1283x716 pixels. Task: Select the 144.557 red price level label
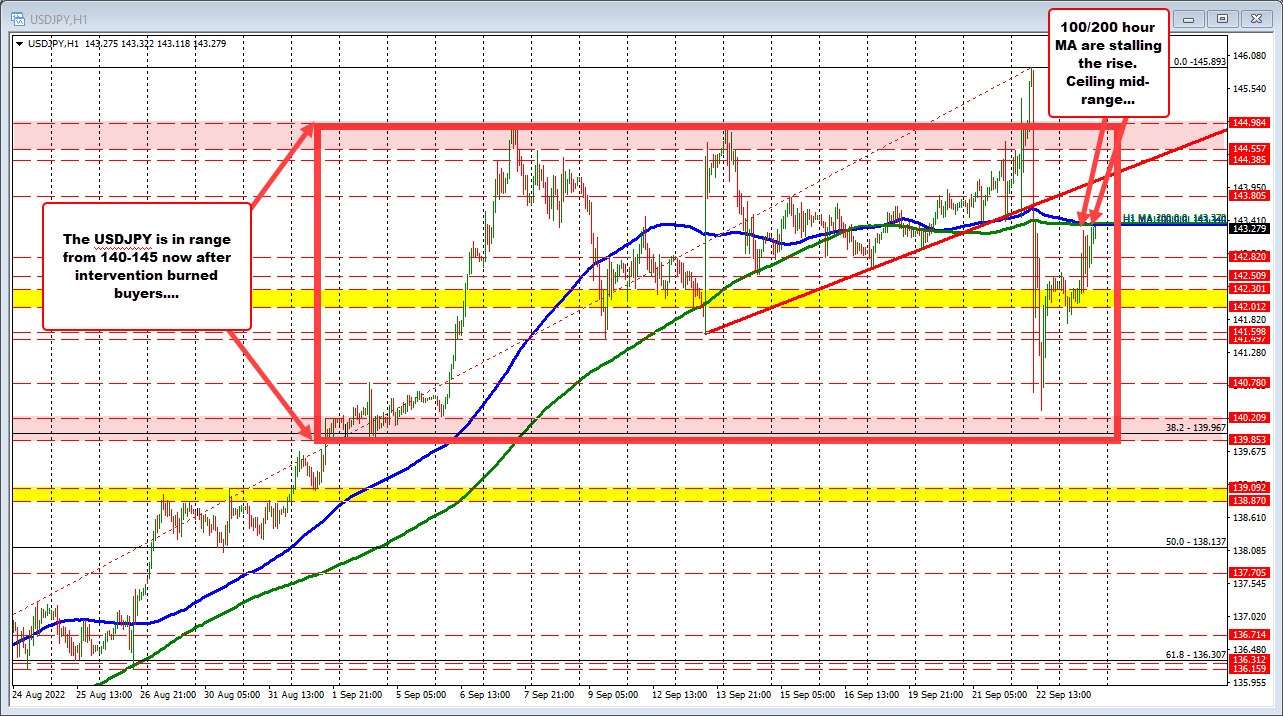(x=1249, y=148)
